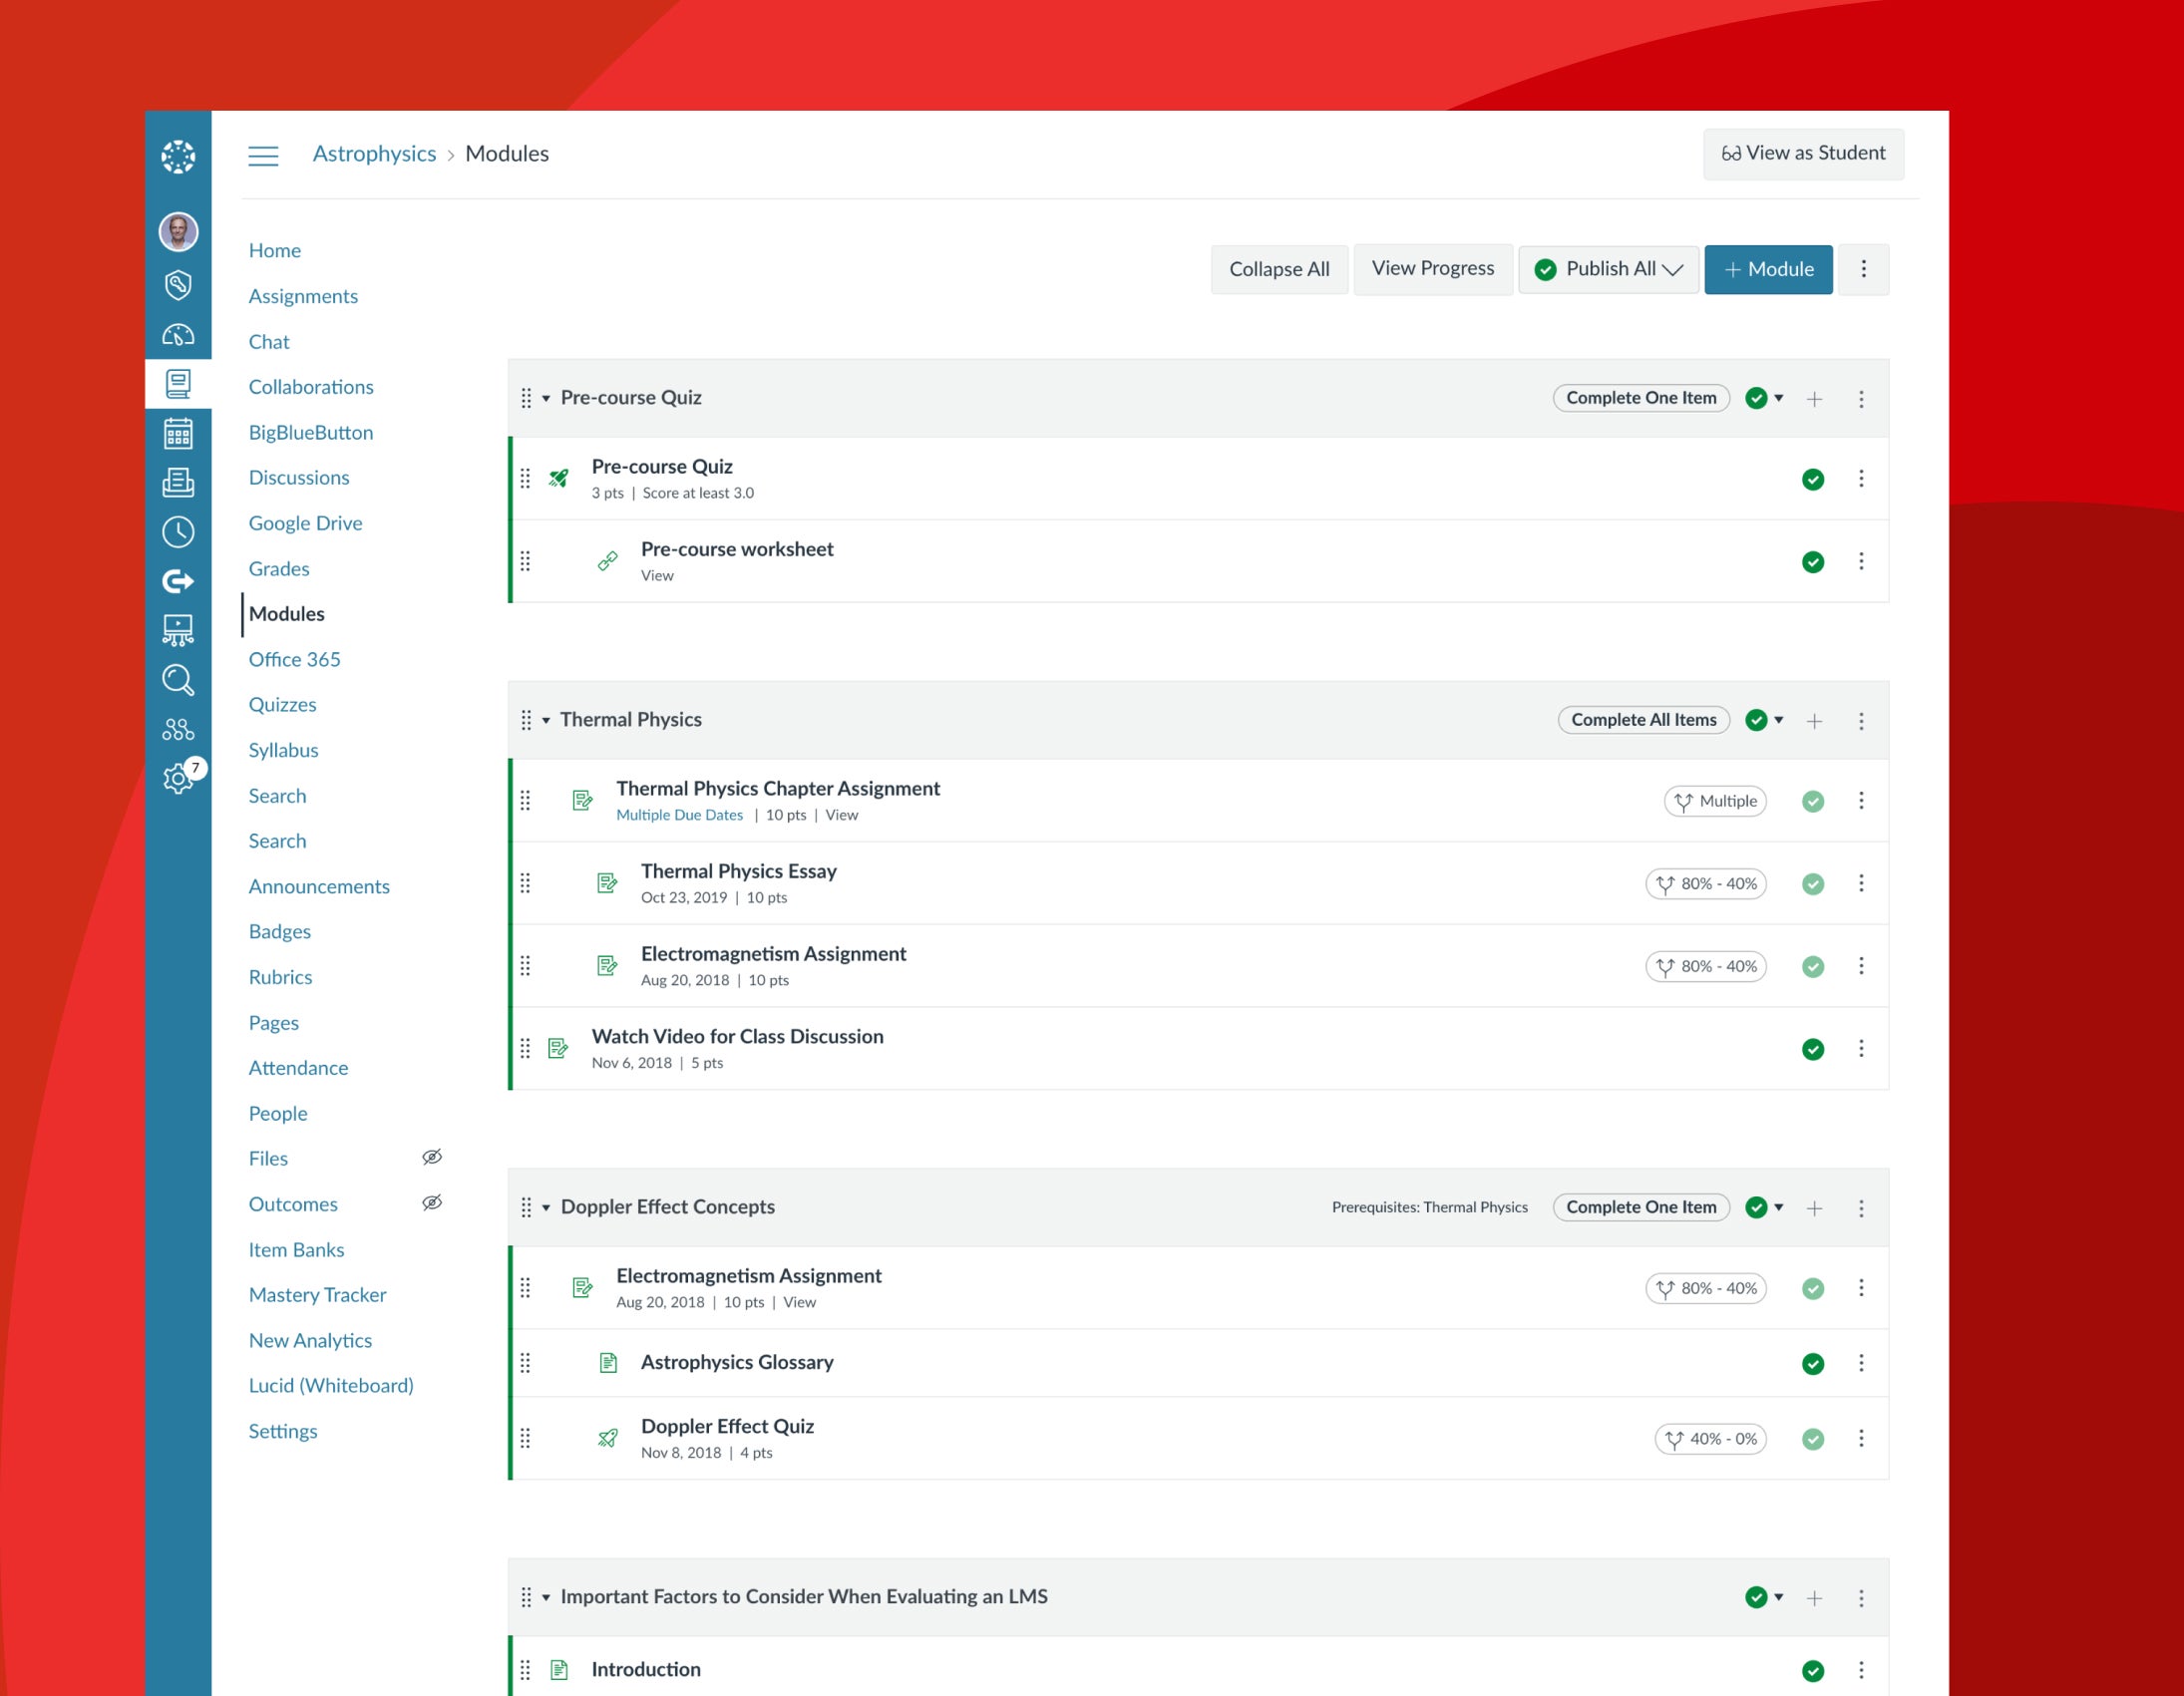Open Syllabus in course navigation

pyautogui.click(x=284, y=750)
